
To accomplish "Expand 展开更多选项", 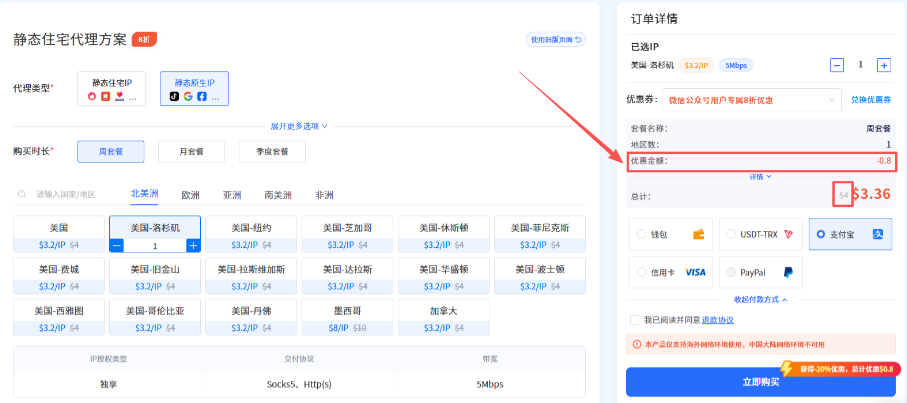I will tap(298, 126).
